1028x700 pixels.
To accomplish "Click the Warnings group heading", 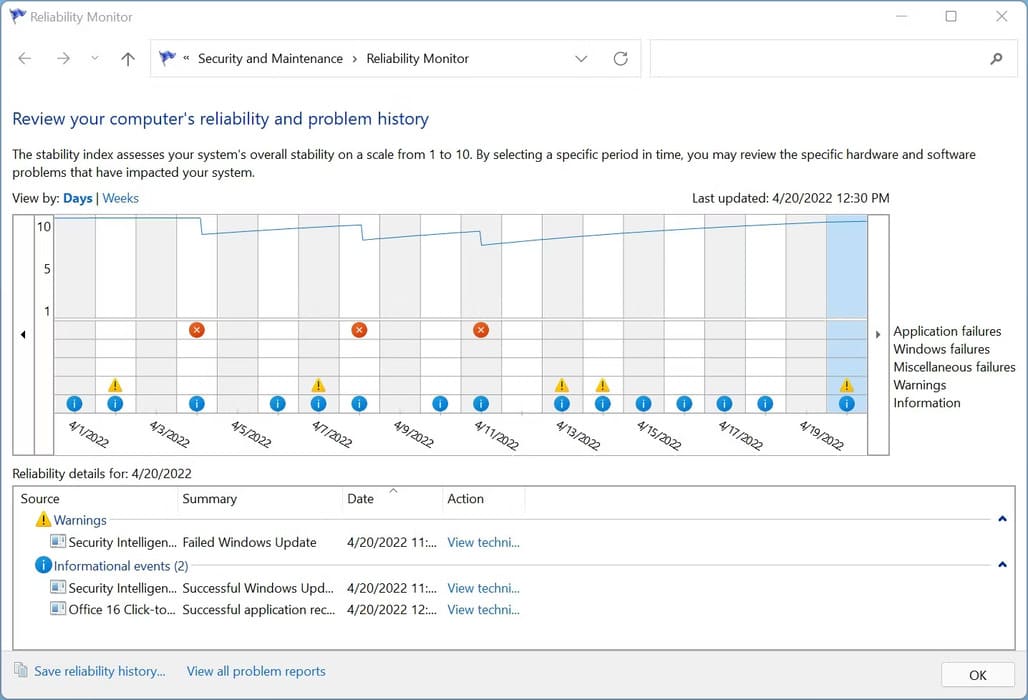I will [x=80, y=520].
